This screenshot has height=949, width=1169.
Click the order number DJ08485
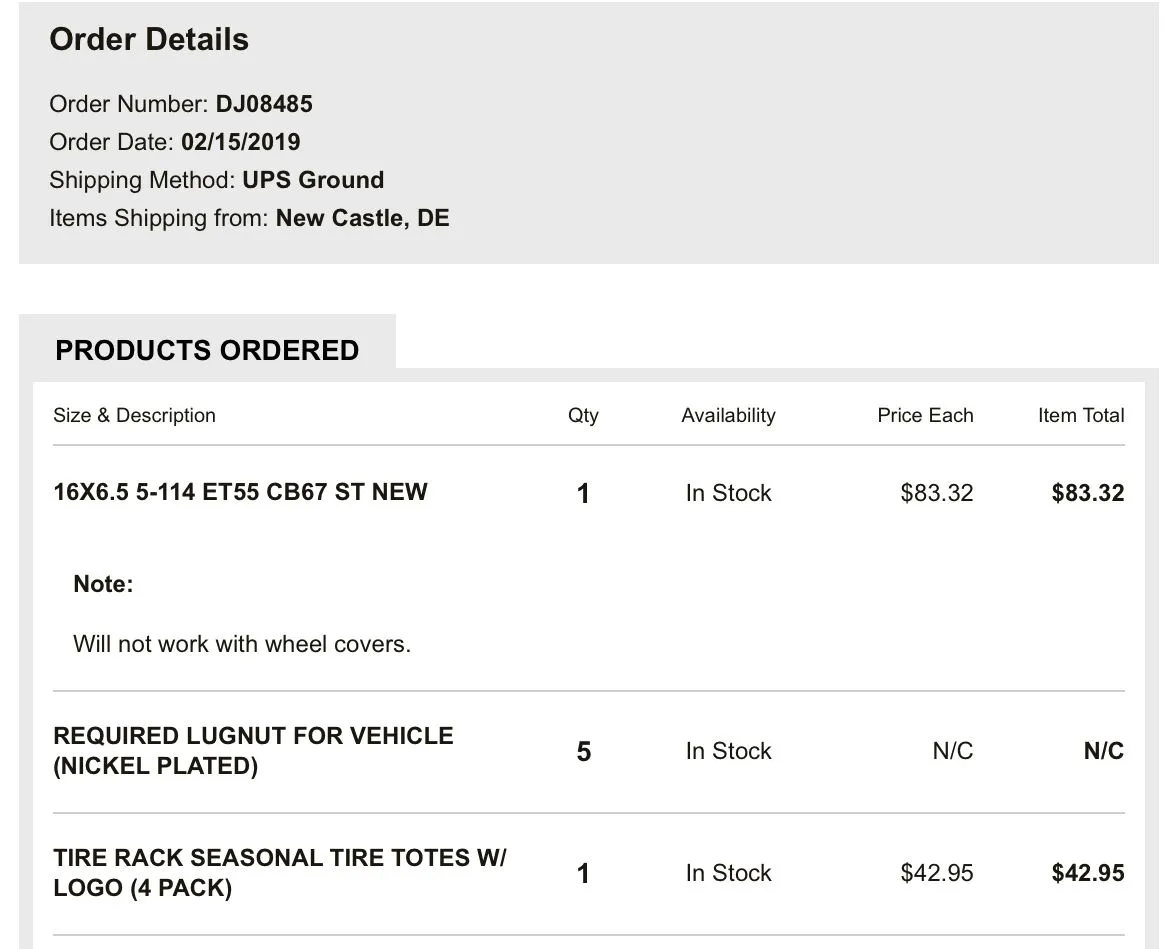click(264, 104)
